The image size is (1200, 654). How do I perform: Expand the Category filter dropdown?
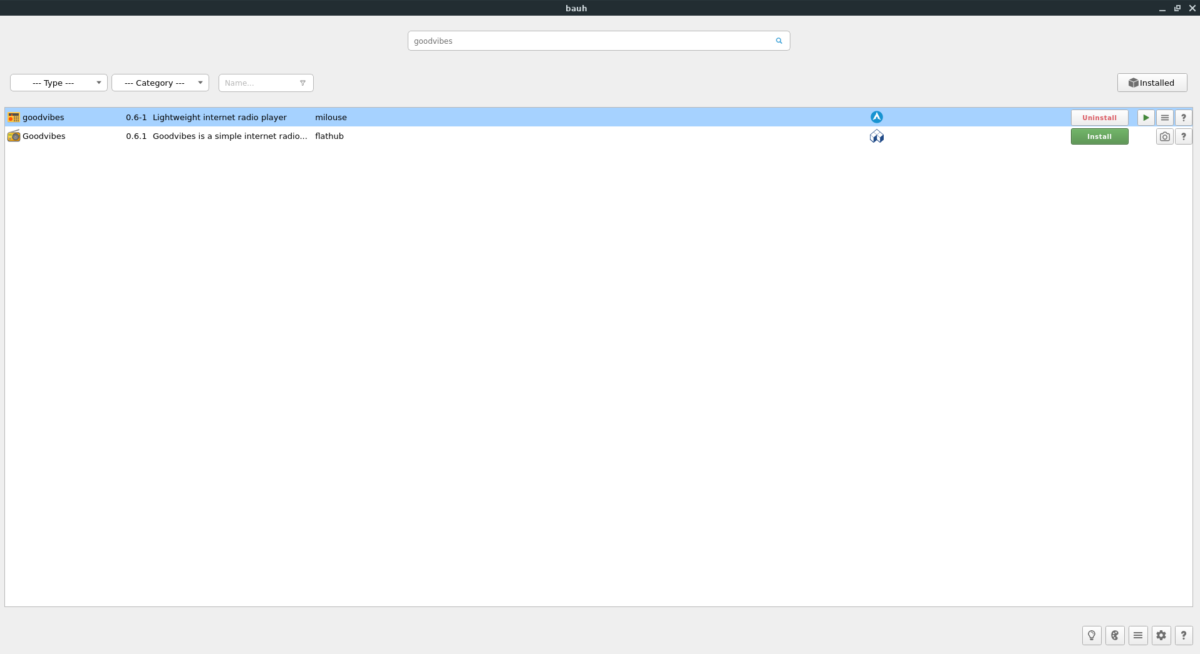160,83
